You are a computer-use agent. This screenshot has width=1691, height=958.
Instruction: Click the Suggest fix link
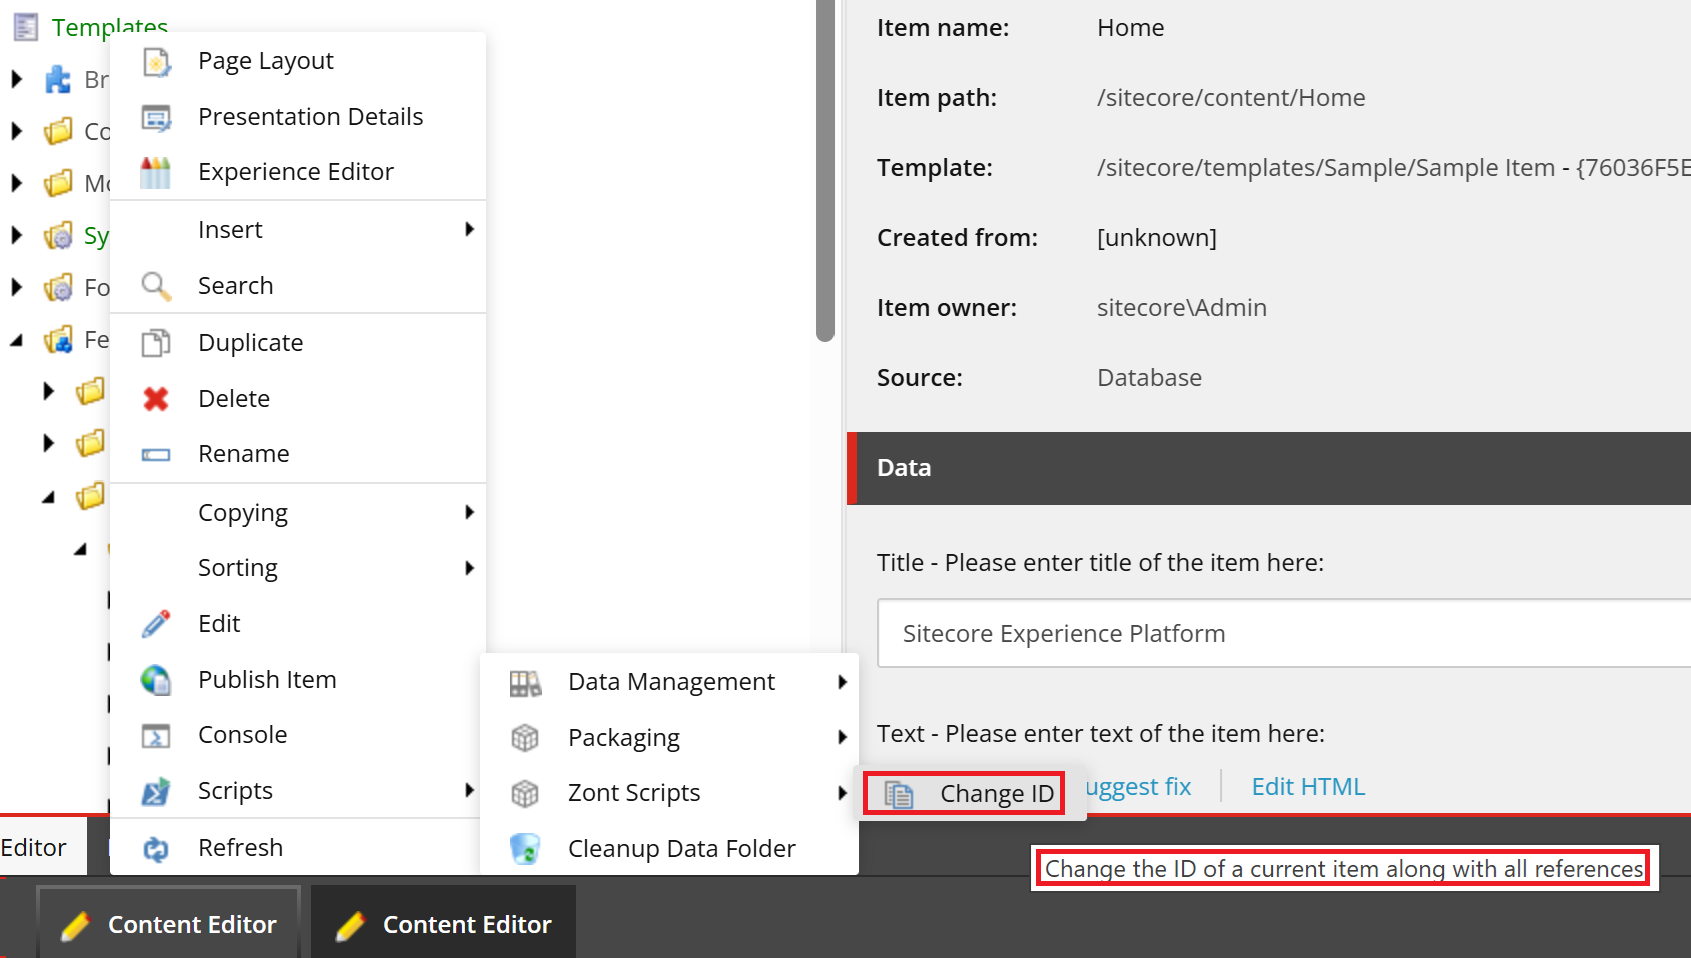[x=1138, y=787]
